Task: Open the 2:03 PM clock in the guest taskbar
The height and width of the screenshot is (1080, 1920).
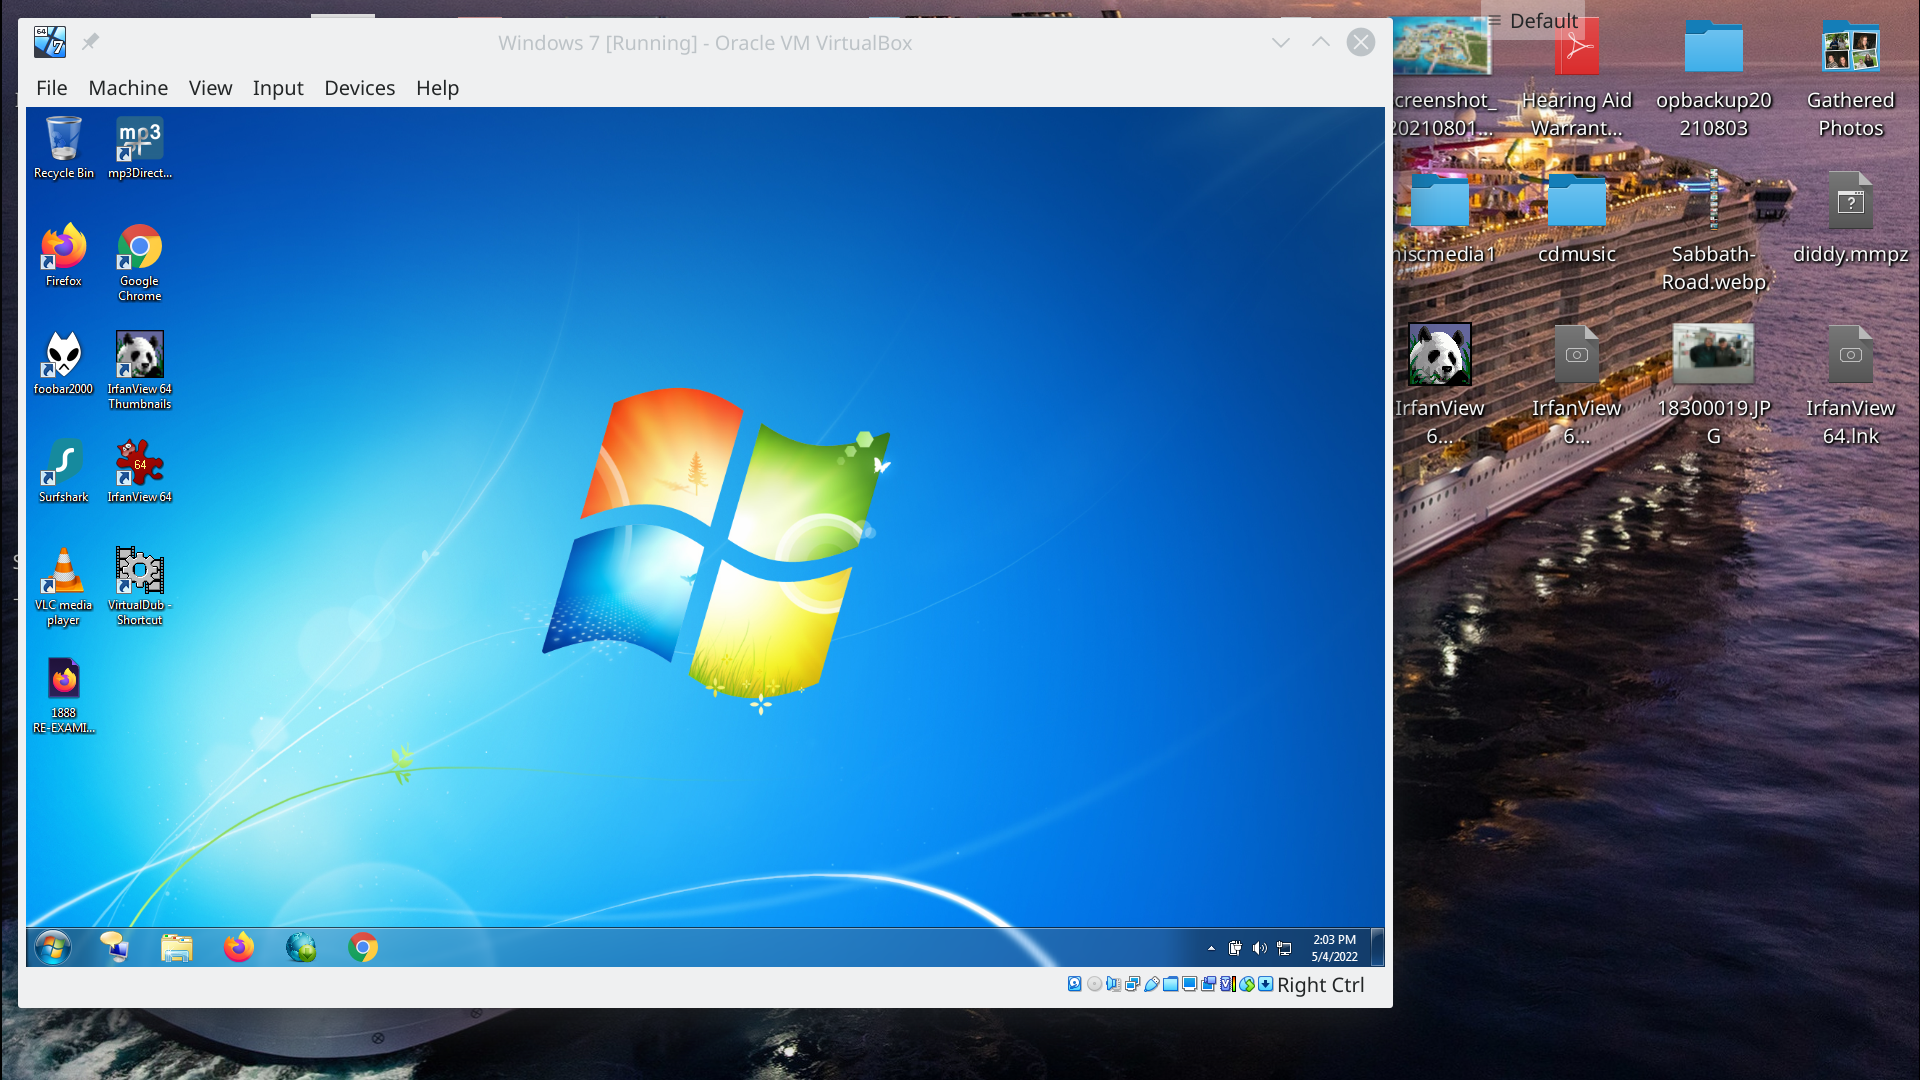Action: pyautogui.click(x=1334, y=948)
